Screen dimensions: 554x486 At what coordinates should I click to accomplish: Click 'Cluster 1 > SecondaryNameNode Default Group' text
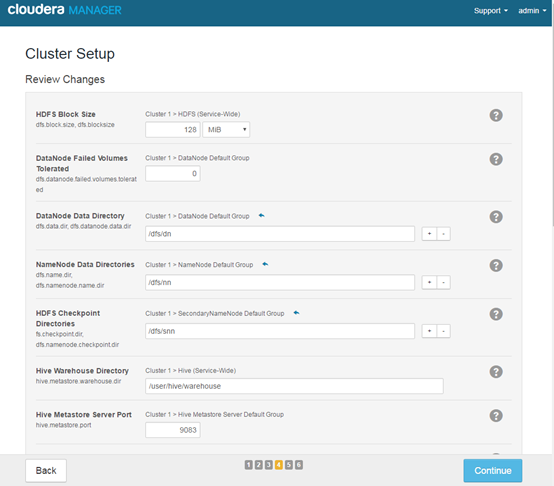point(214,313)
